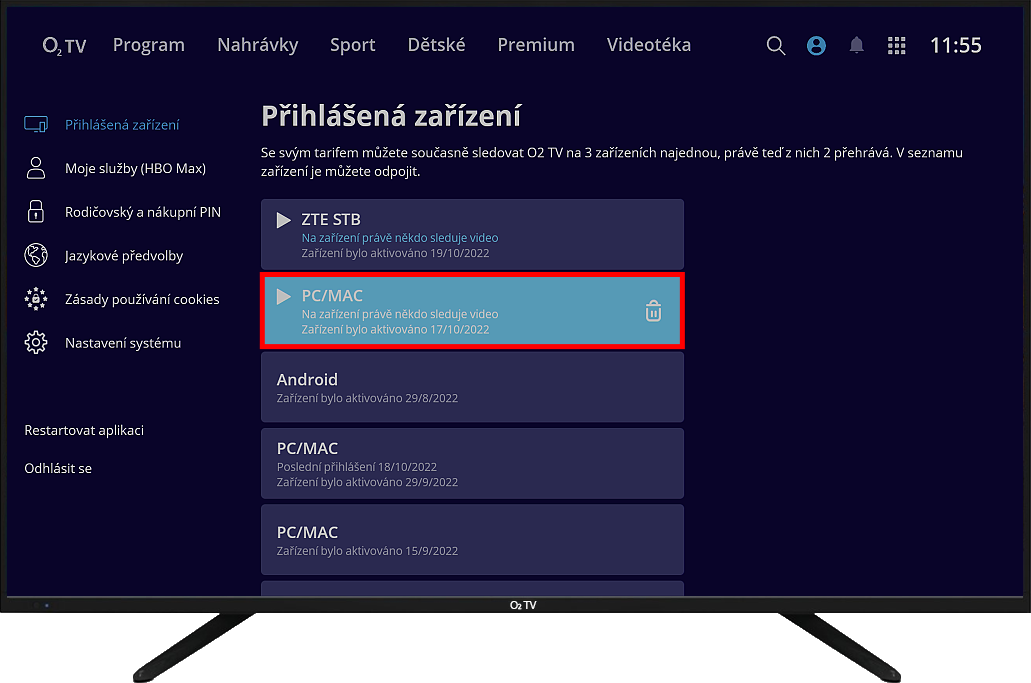Viewport: 1031px width, 683px height.
Task: Click the Rodičovský PIN lock icon
Action: point(36,212)
